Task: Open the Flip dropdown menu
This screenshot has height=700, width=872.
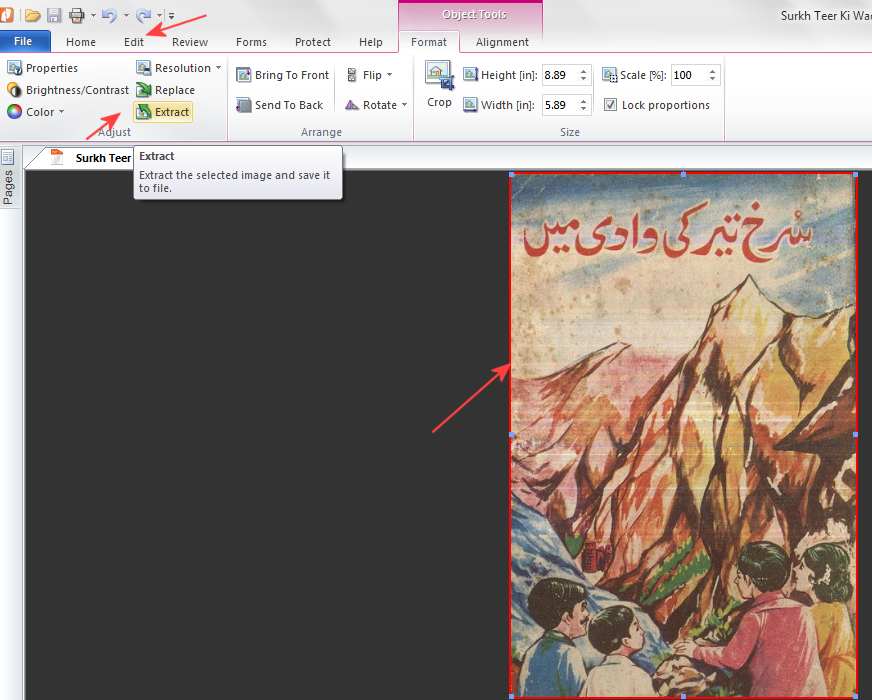Action: [x=370, y=75]
